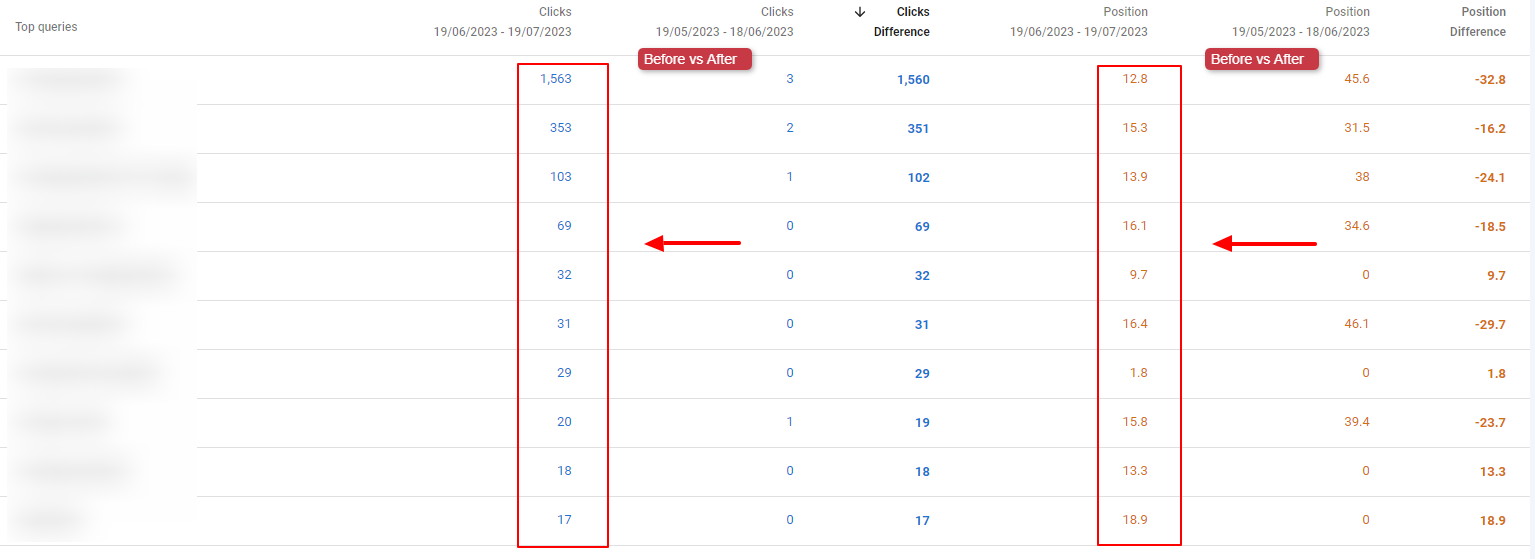Click the down-arrow sort icon beside Clicks Difference
Image resolution: width=1535 pixels, height=559 pixels.
(x=860, y=12)
